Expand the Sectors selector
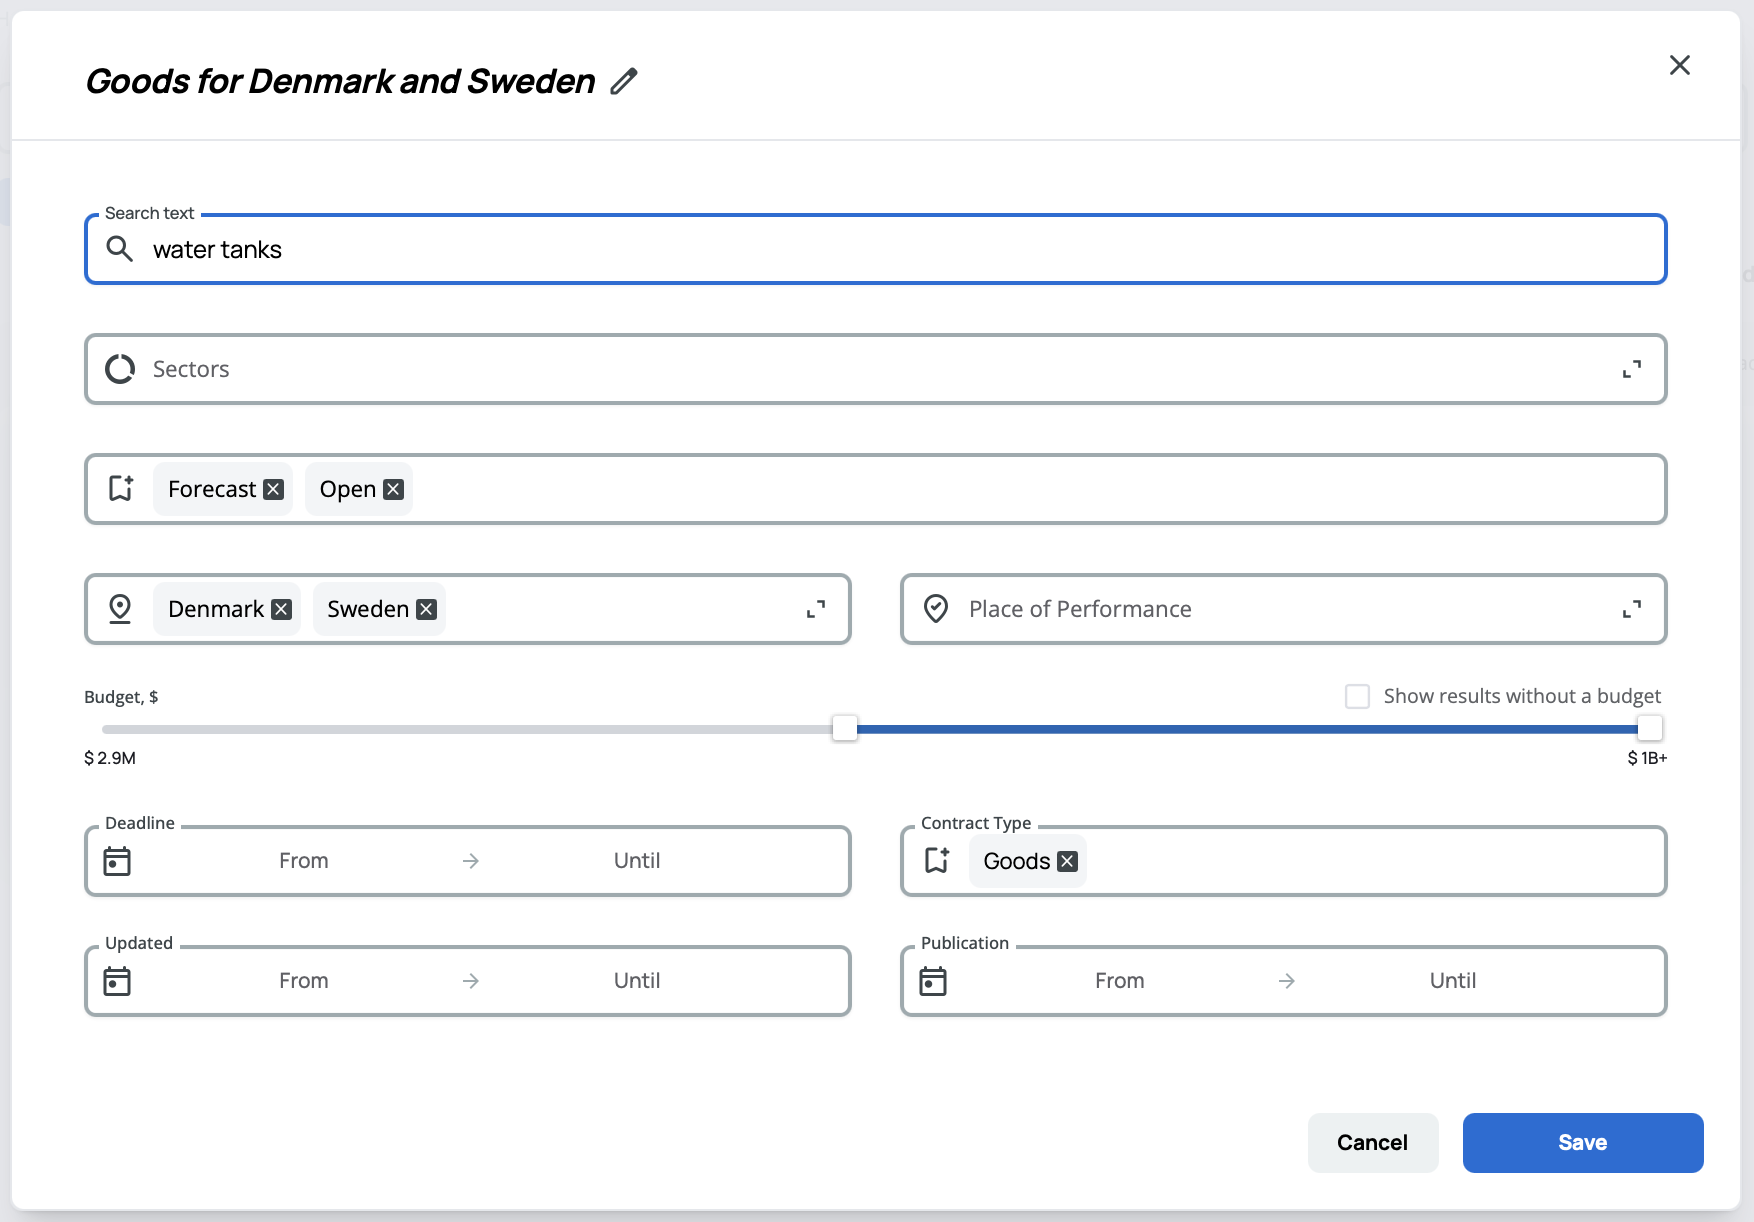 (1631, 369)
